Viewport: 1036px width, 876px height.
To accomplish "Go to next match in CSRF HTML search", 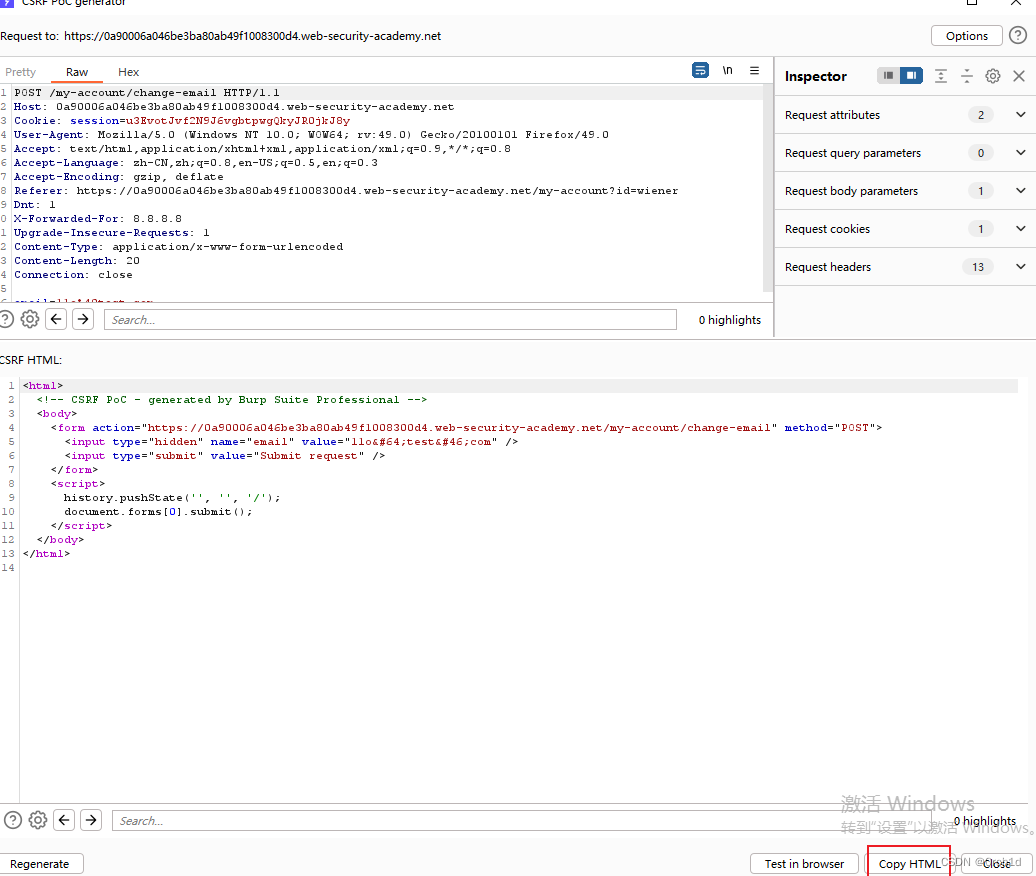I will pos(91,820).
